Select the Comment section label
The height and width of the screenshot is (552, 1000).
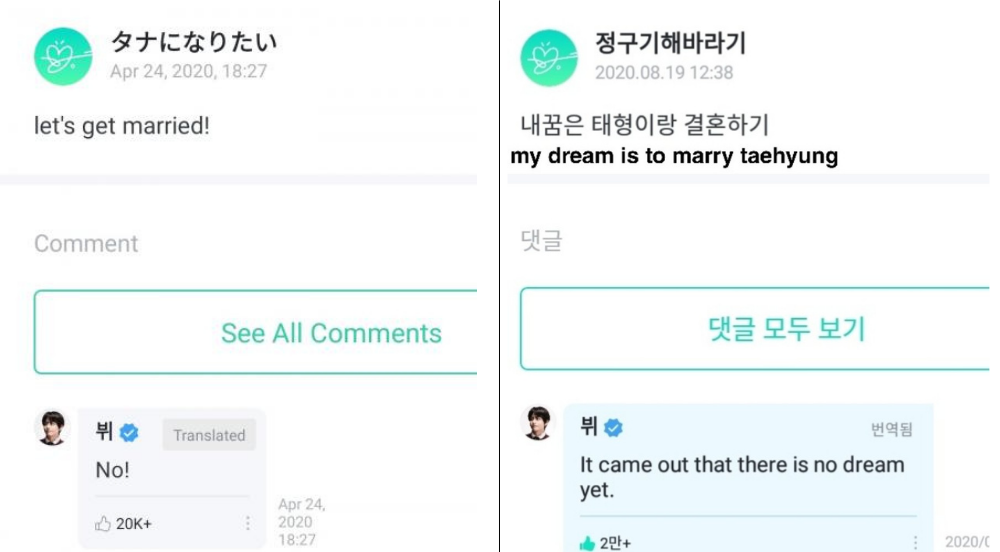tap(86, 243)
